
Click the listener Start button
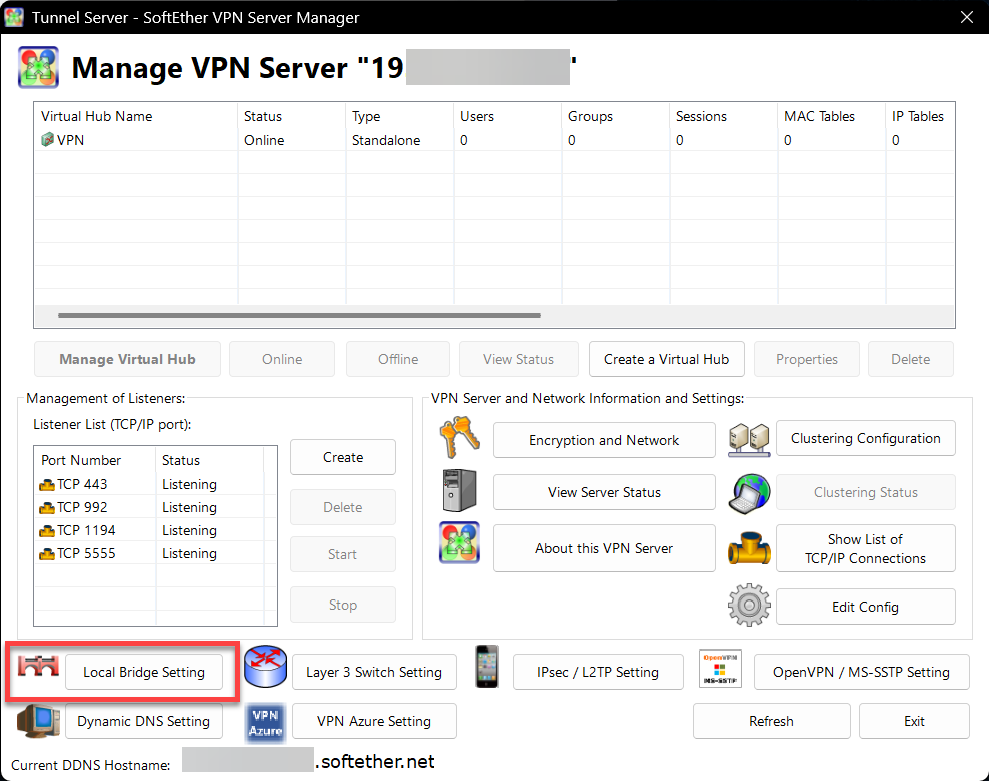click(x=343, y=554)
